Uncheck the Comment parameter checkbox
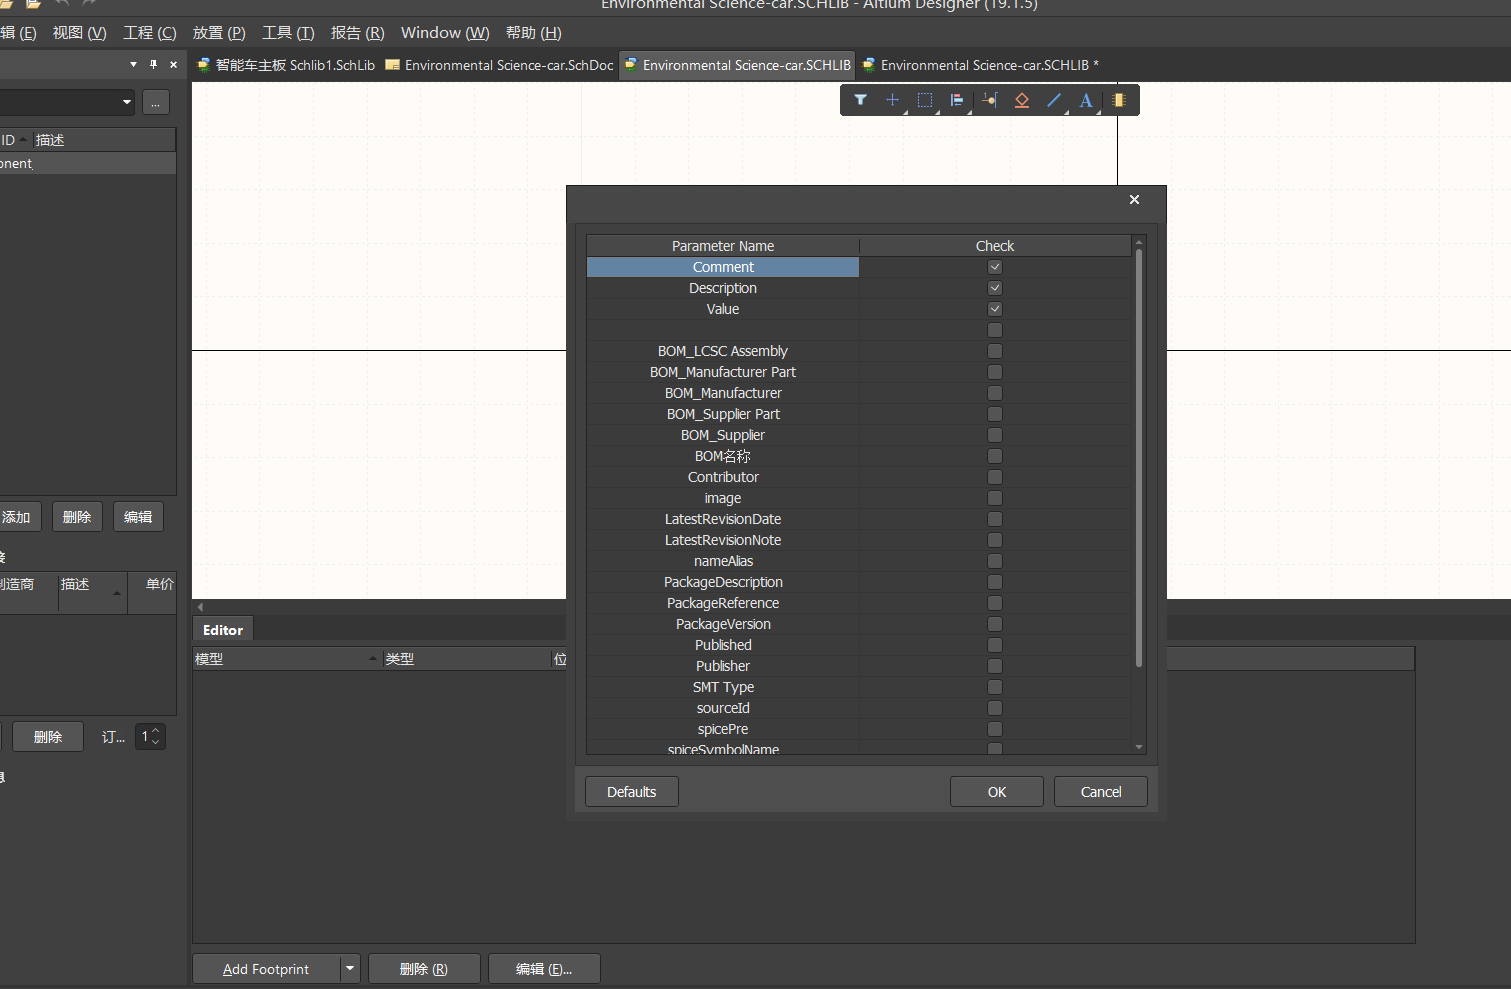 click(x=995, y=267)
